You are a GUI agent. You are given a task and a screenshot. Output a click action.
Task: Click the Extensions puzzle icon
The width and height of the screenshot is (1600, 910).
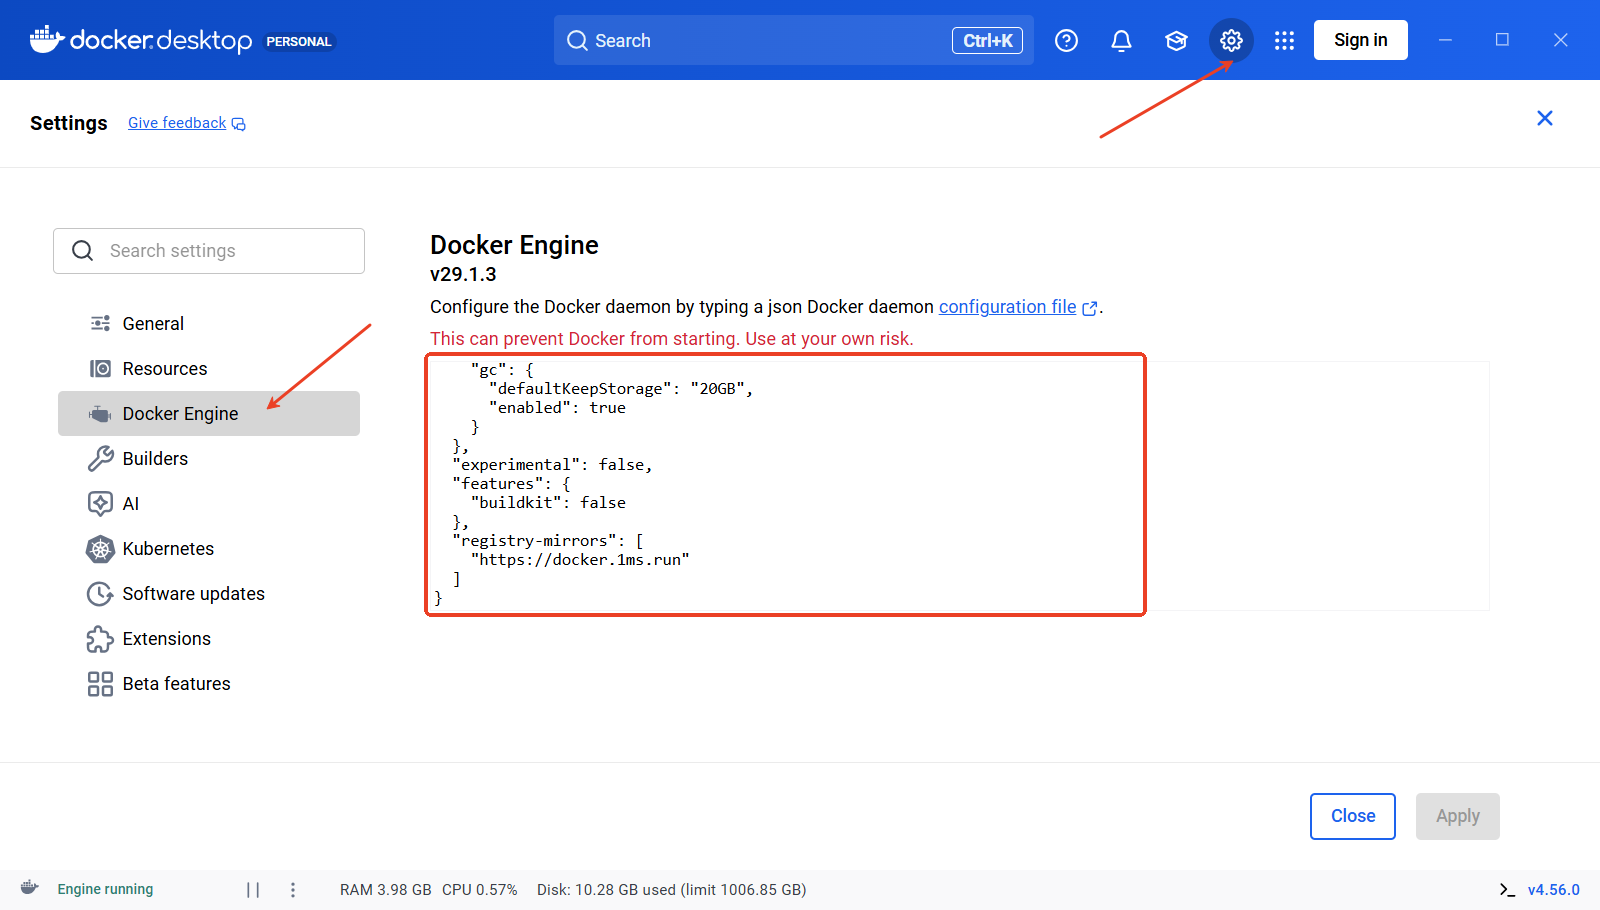(x=100, y=638)
